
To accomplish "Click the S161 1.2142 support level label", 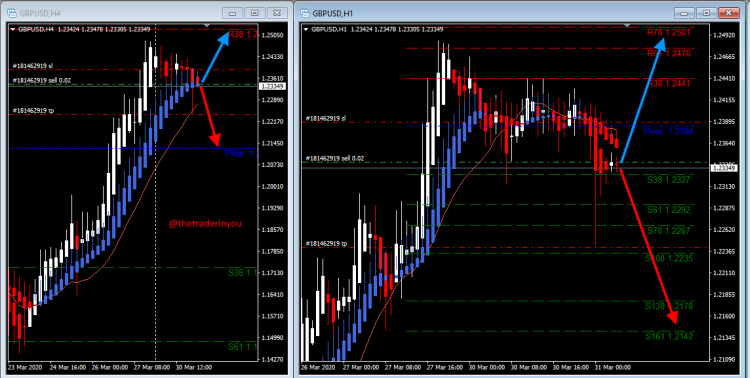I will [x=669, y=336].
